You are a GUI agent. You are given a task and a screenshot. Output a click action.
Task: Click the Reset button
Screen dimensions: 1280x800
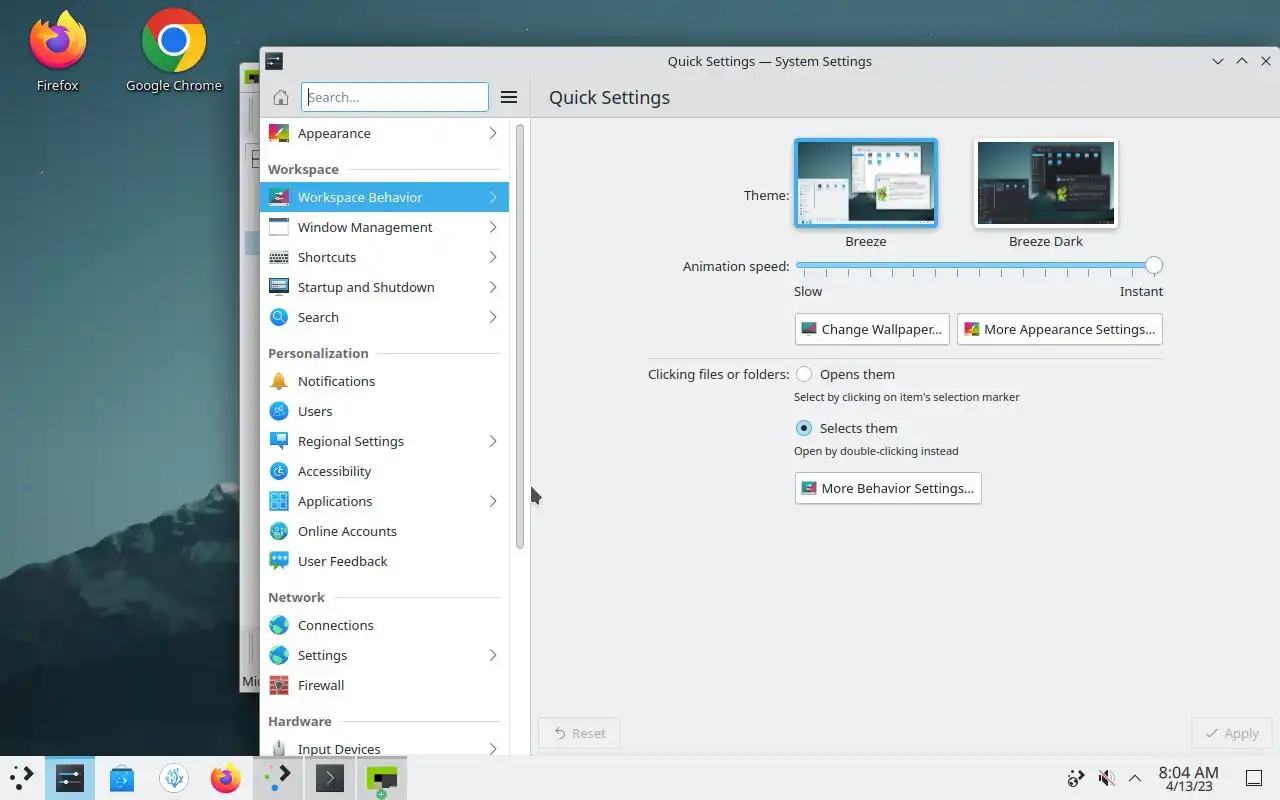(579, 733)
